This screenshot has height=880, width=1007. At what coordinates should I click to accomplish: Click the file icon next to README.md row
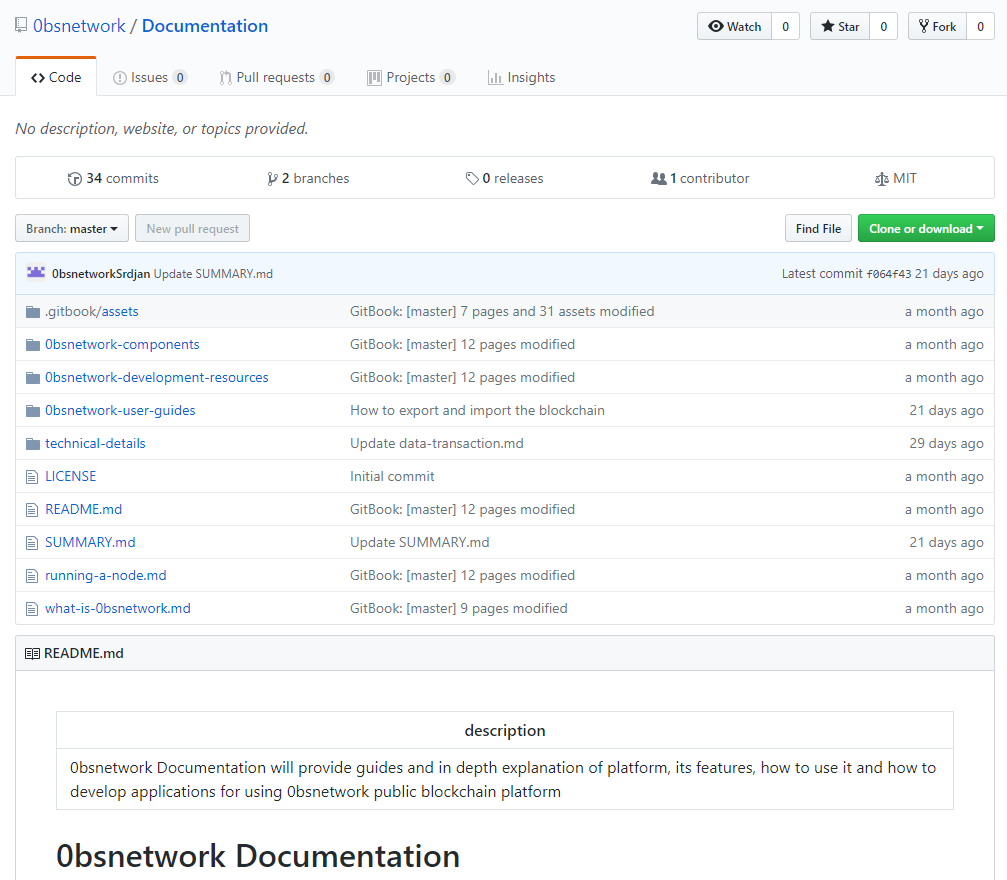tap(32, 510)
